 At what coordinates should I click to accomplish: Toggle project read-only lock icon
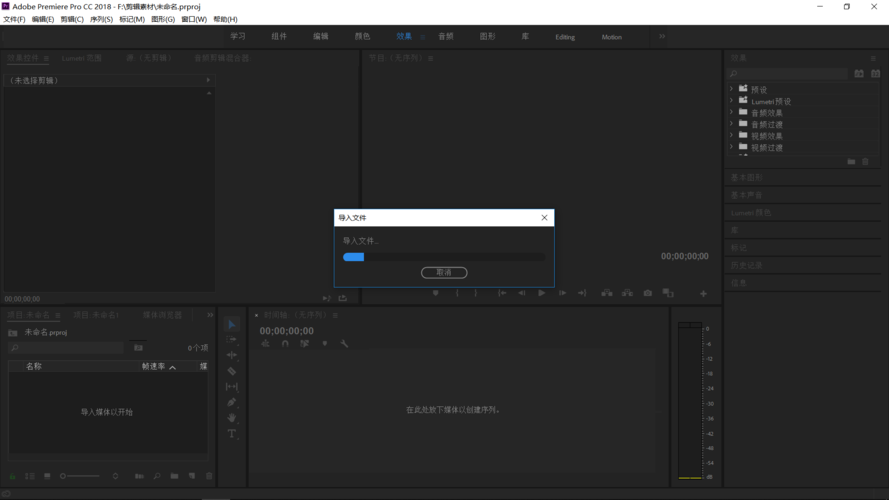(x=13, y=476)
